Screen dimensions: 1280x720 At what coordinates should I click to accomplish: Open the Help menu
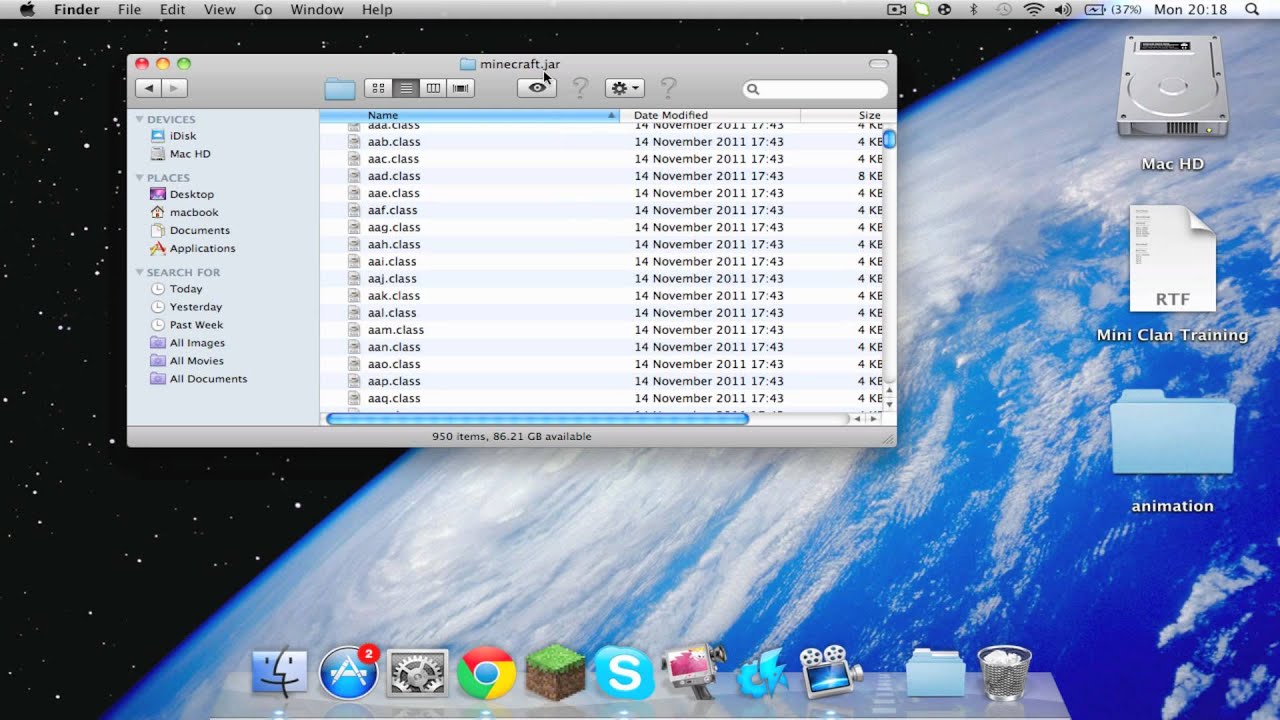[x=377, y=9]
